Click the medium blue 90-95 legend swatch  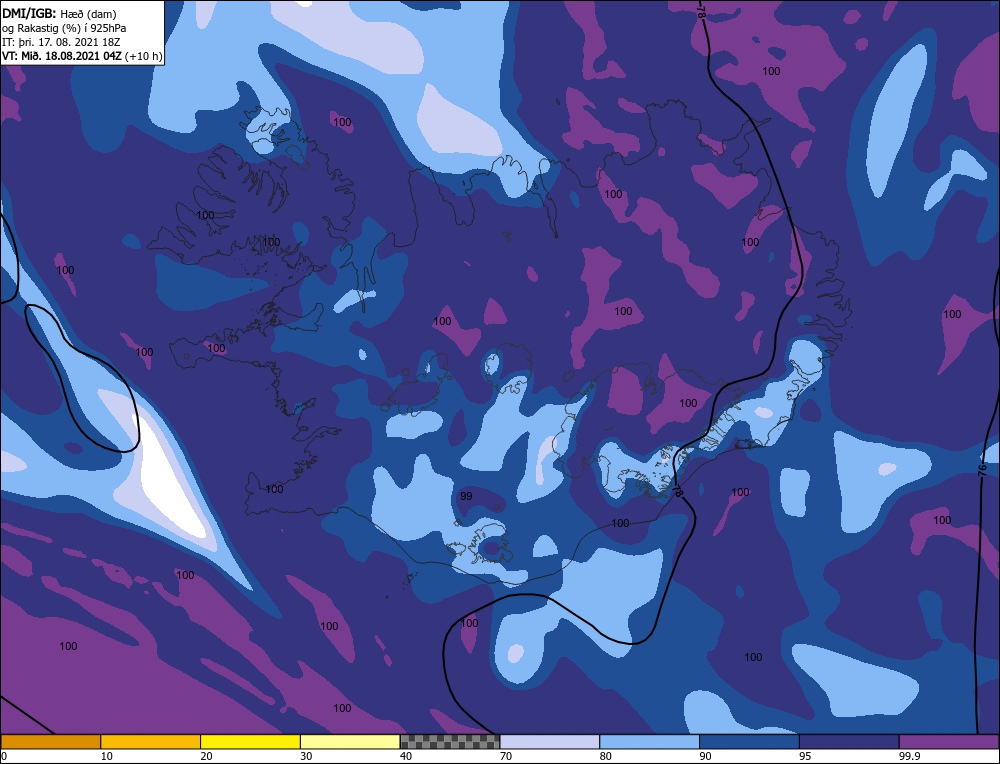[x=749, y=741]
